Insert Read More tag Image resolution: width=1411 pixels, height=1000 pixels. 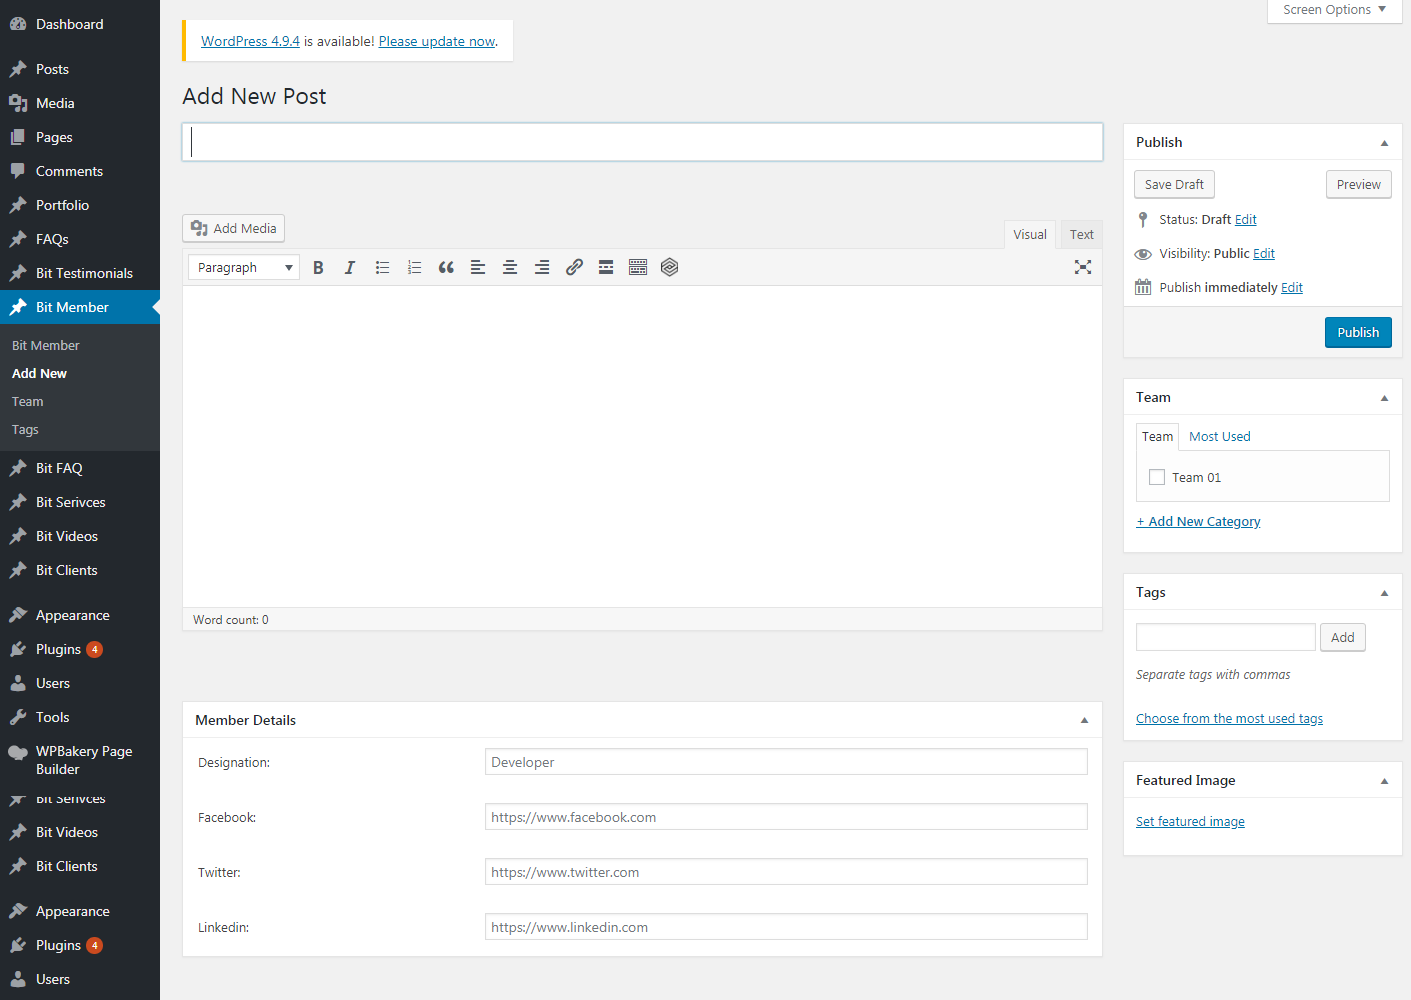pyautogui.click(x=606, y=268)
